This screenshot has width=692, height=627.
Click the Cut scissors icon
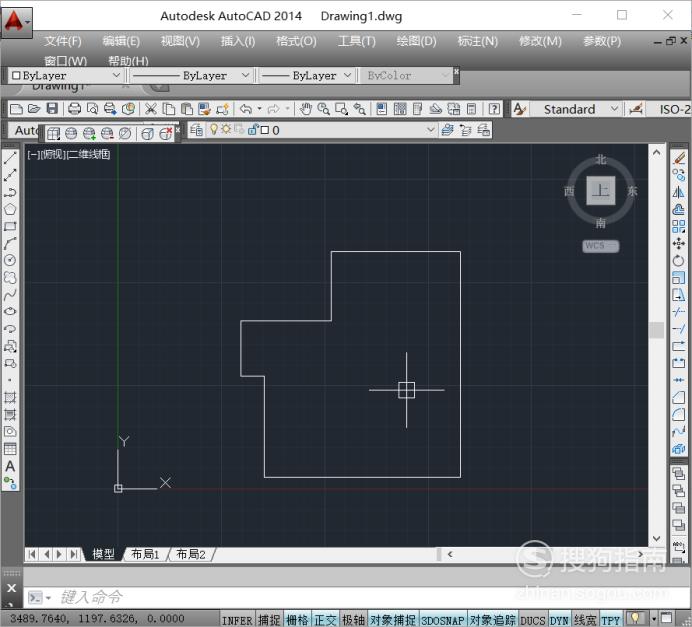click(x=151, y=109)
